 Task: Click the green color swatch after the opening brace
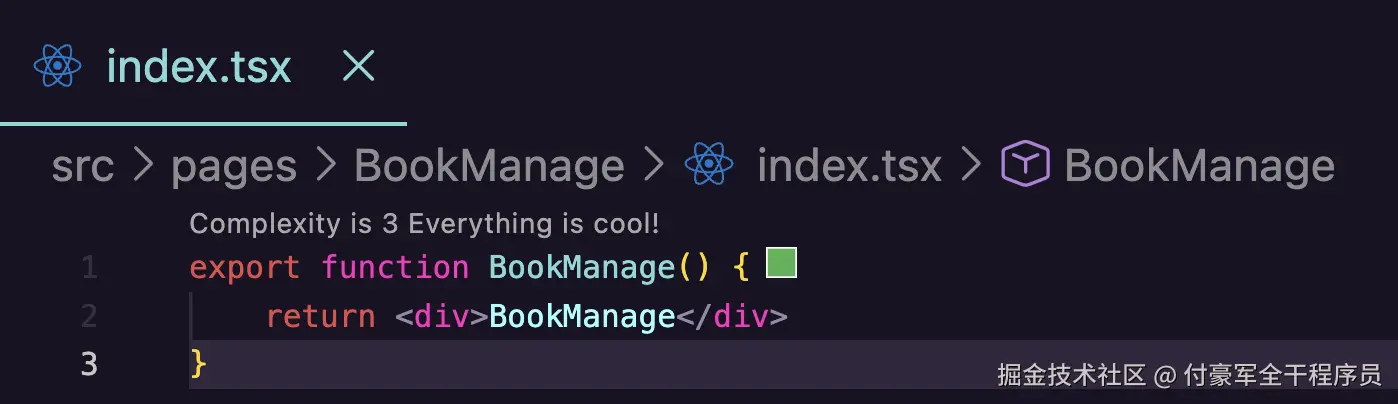pyautogui.click(x=781, y=263)
